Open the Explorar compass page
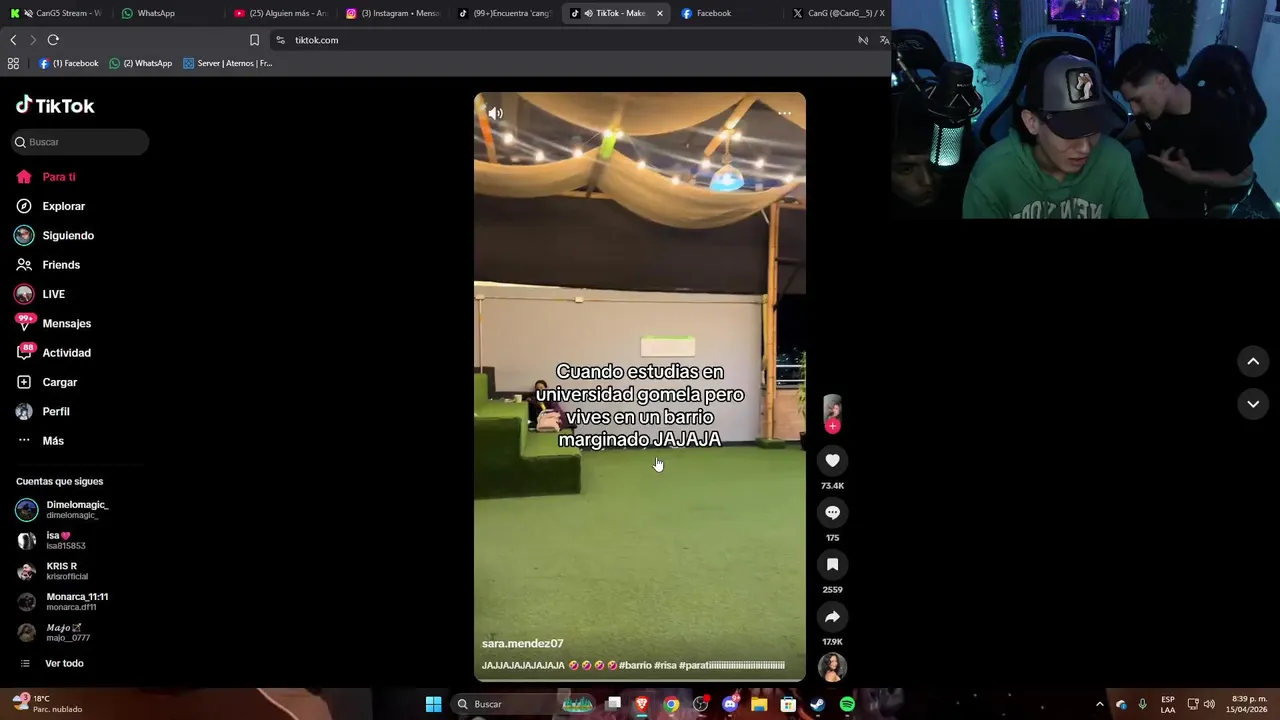Screen dimensions: 1280x720 [x=50, y=206]
